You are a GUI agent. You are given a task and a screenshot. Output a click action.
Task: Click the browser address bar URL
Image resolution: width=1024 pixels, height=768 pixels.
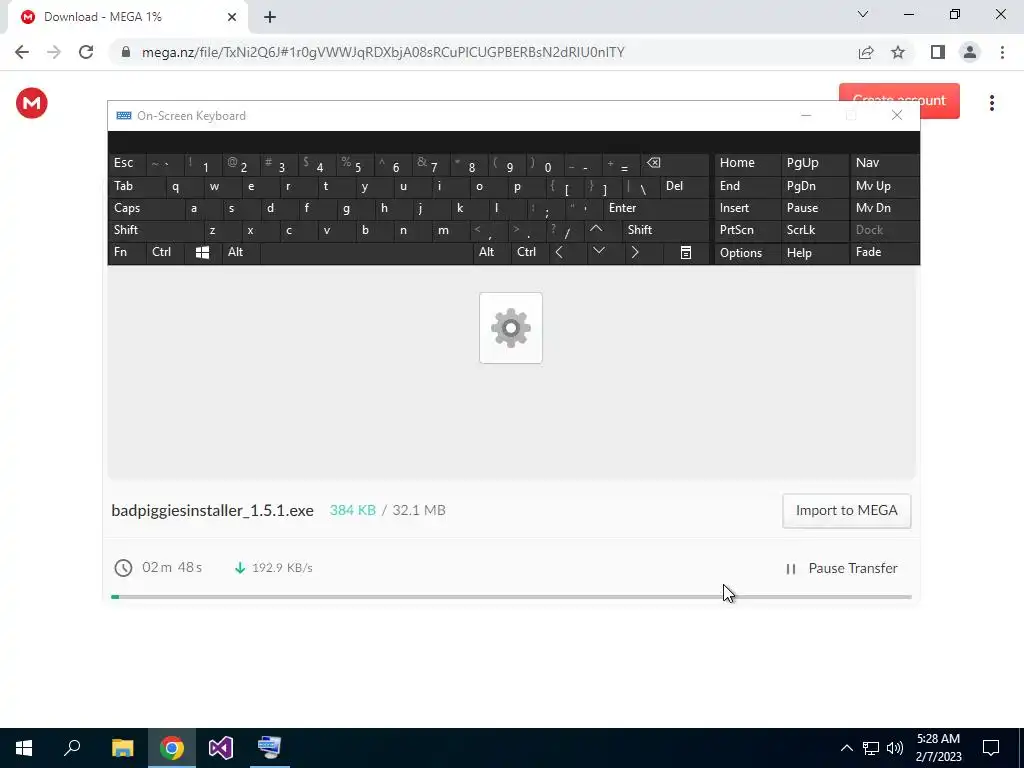coord(383,52)
